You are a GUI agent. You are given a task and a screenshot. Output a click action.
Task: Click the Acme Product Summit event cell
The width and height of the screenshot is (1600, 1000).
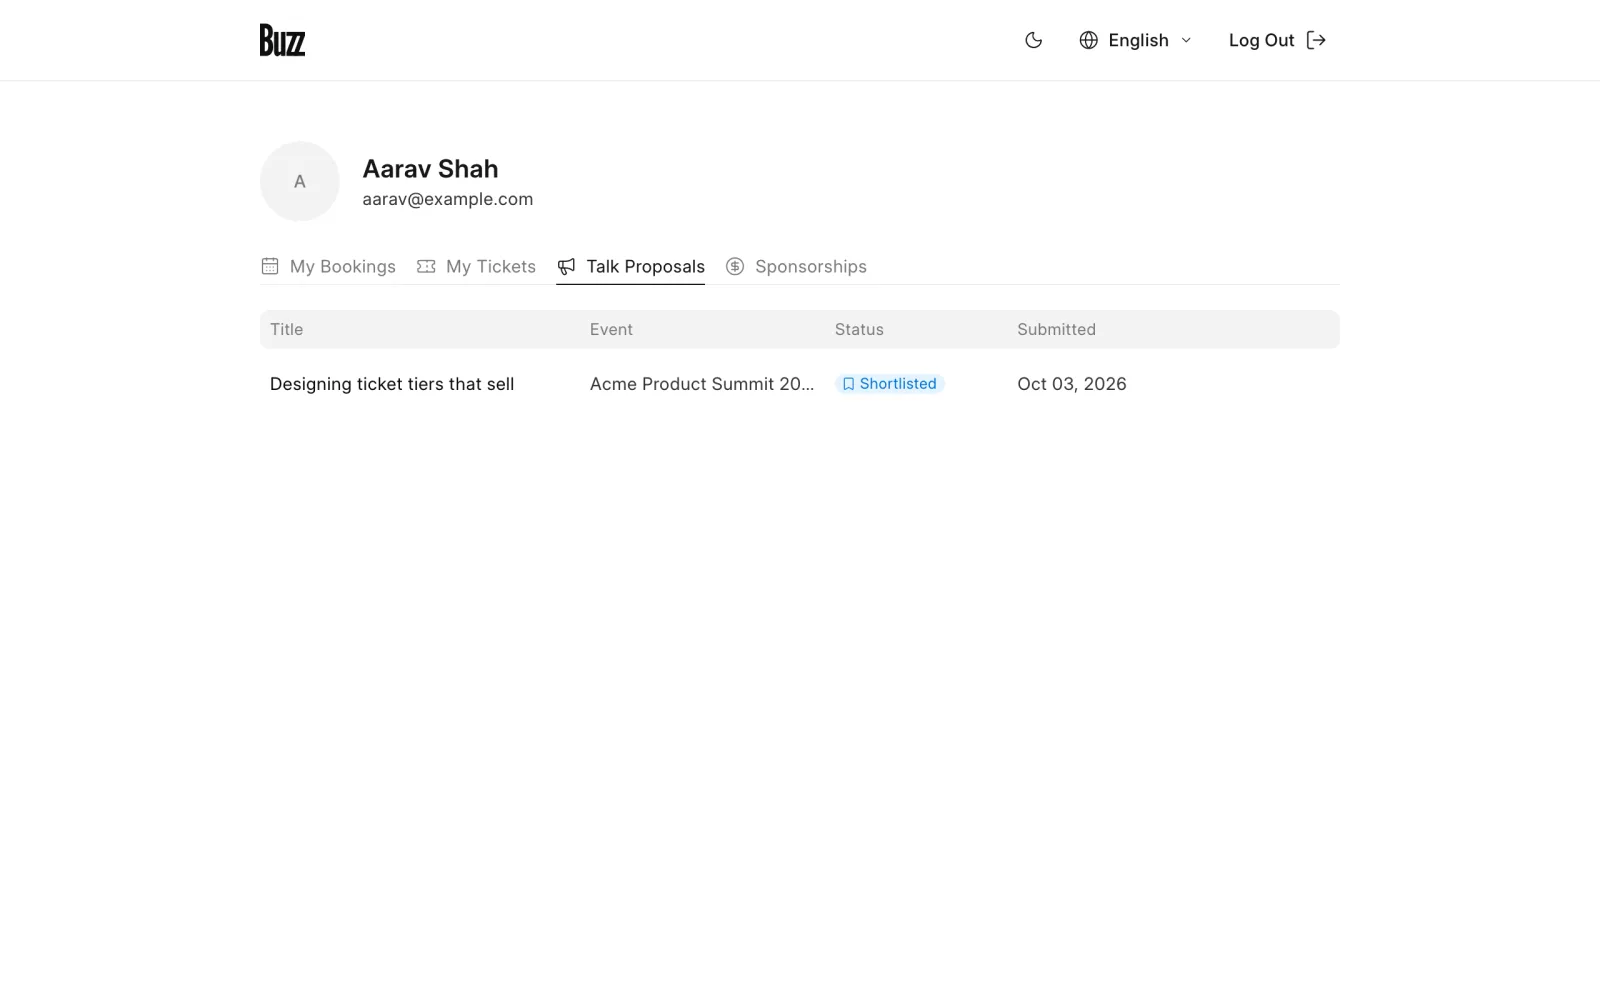click(702, 384)
